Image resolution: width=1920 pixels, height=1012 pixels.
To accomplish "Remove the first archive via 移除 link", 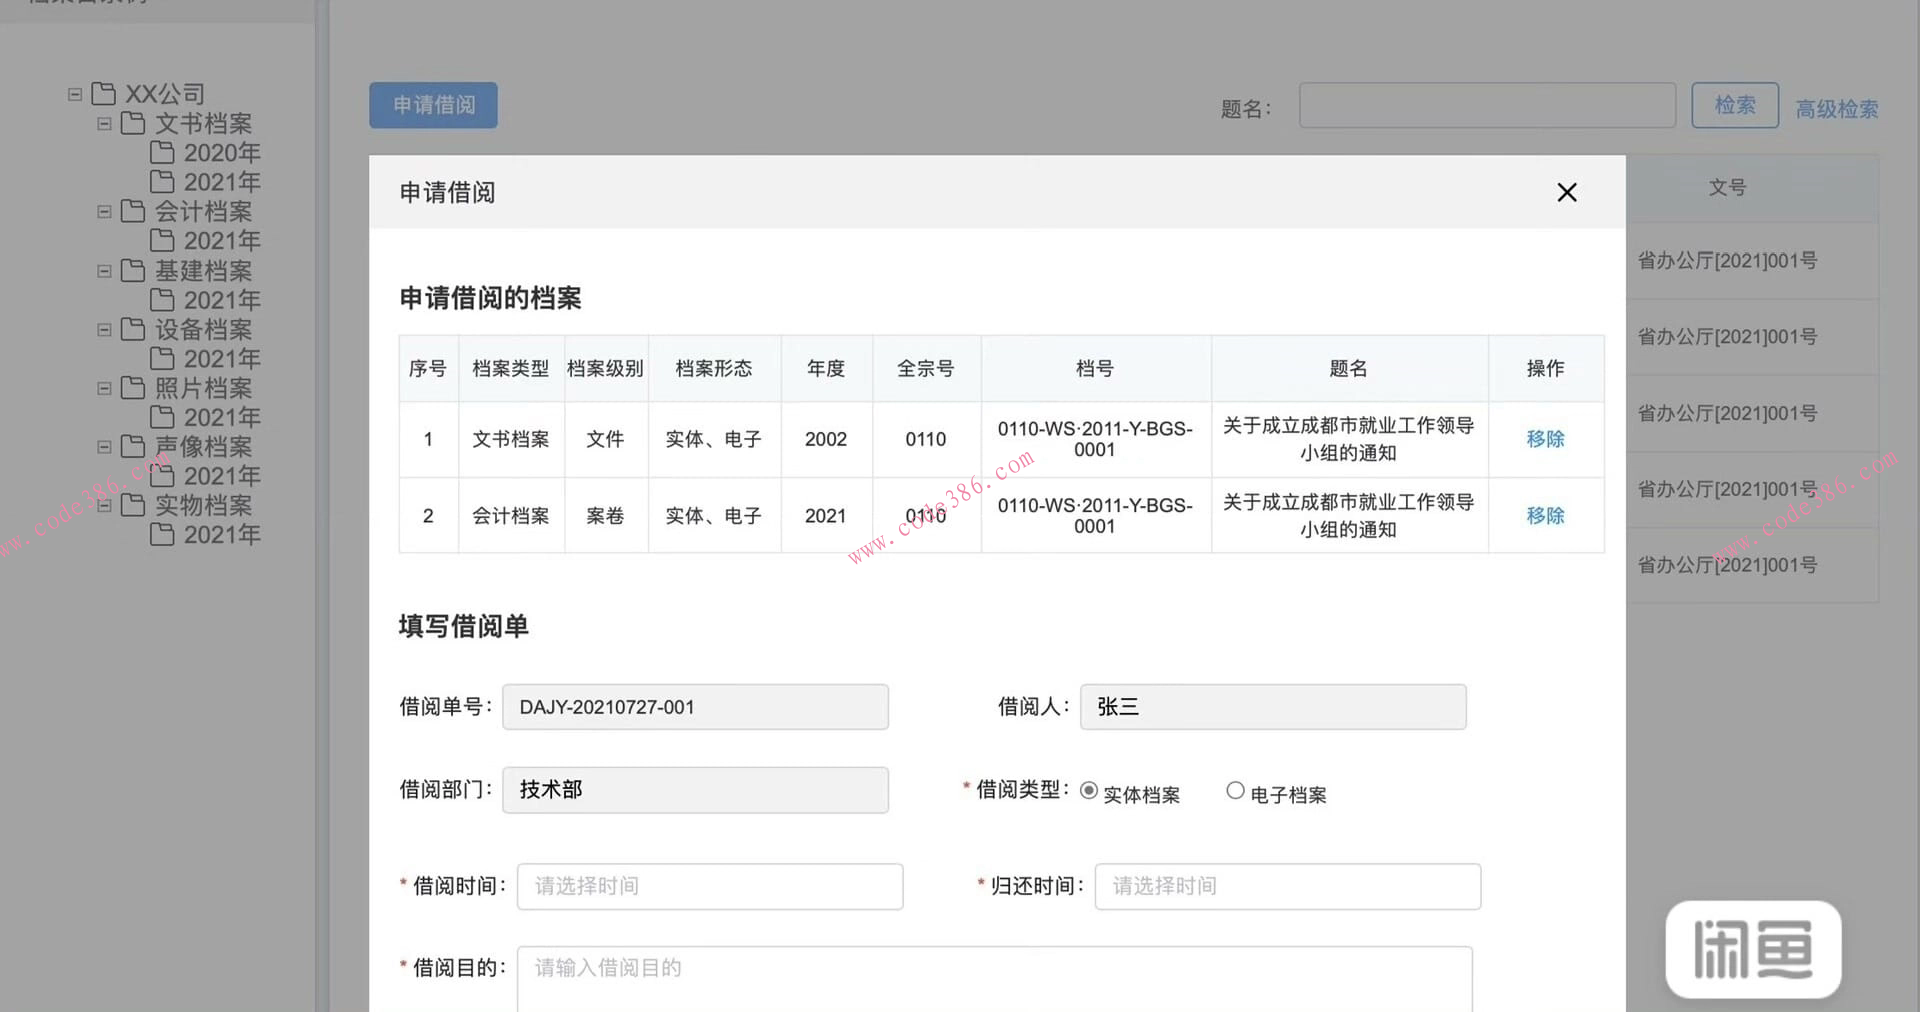I will 1545,439.
